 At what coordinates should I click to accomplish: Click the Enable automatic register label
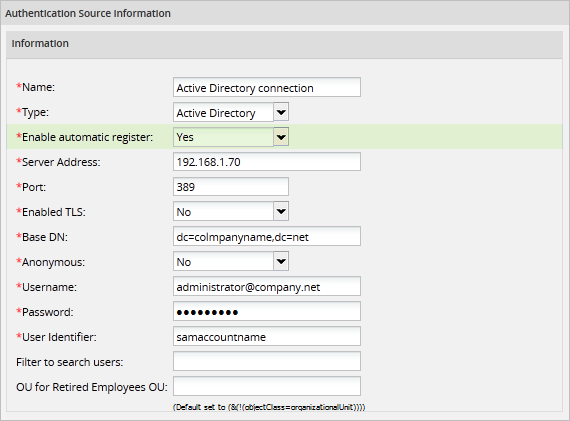[87, 137]
